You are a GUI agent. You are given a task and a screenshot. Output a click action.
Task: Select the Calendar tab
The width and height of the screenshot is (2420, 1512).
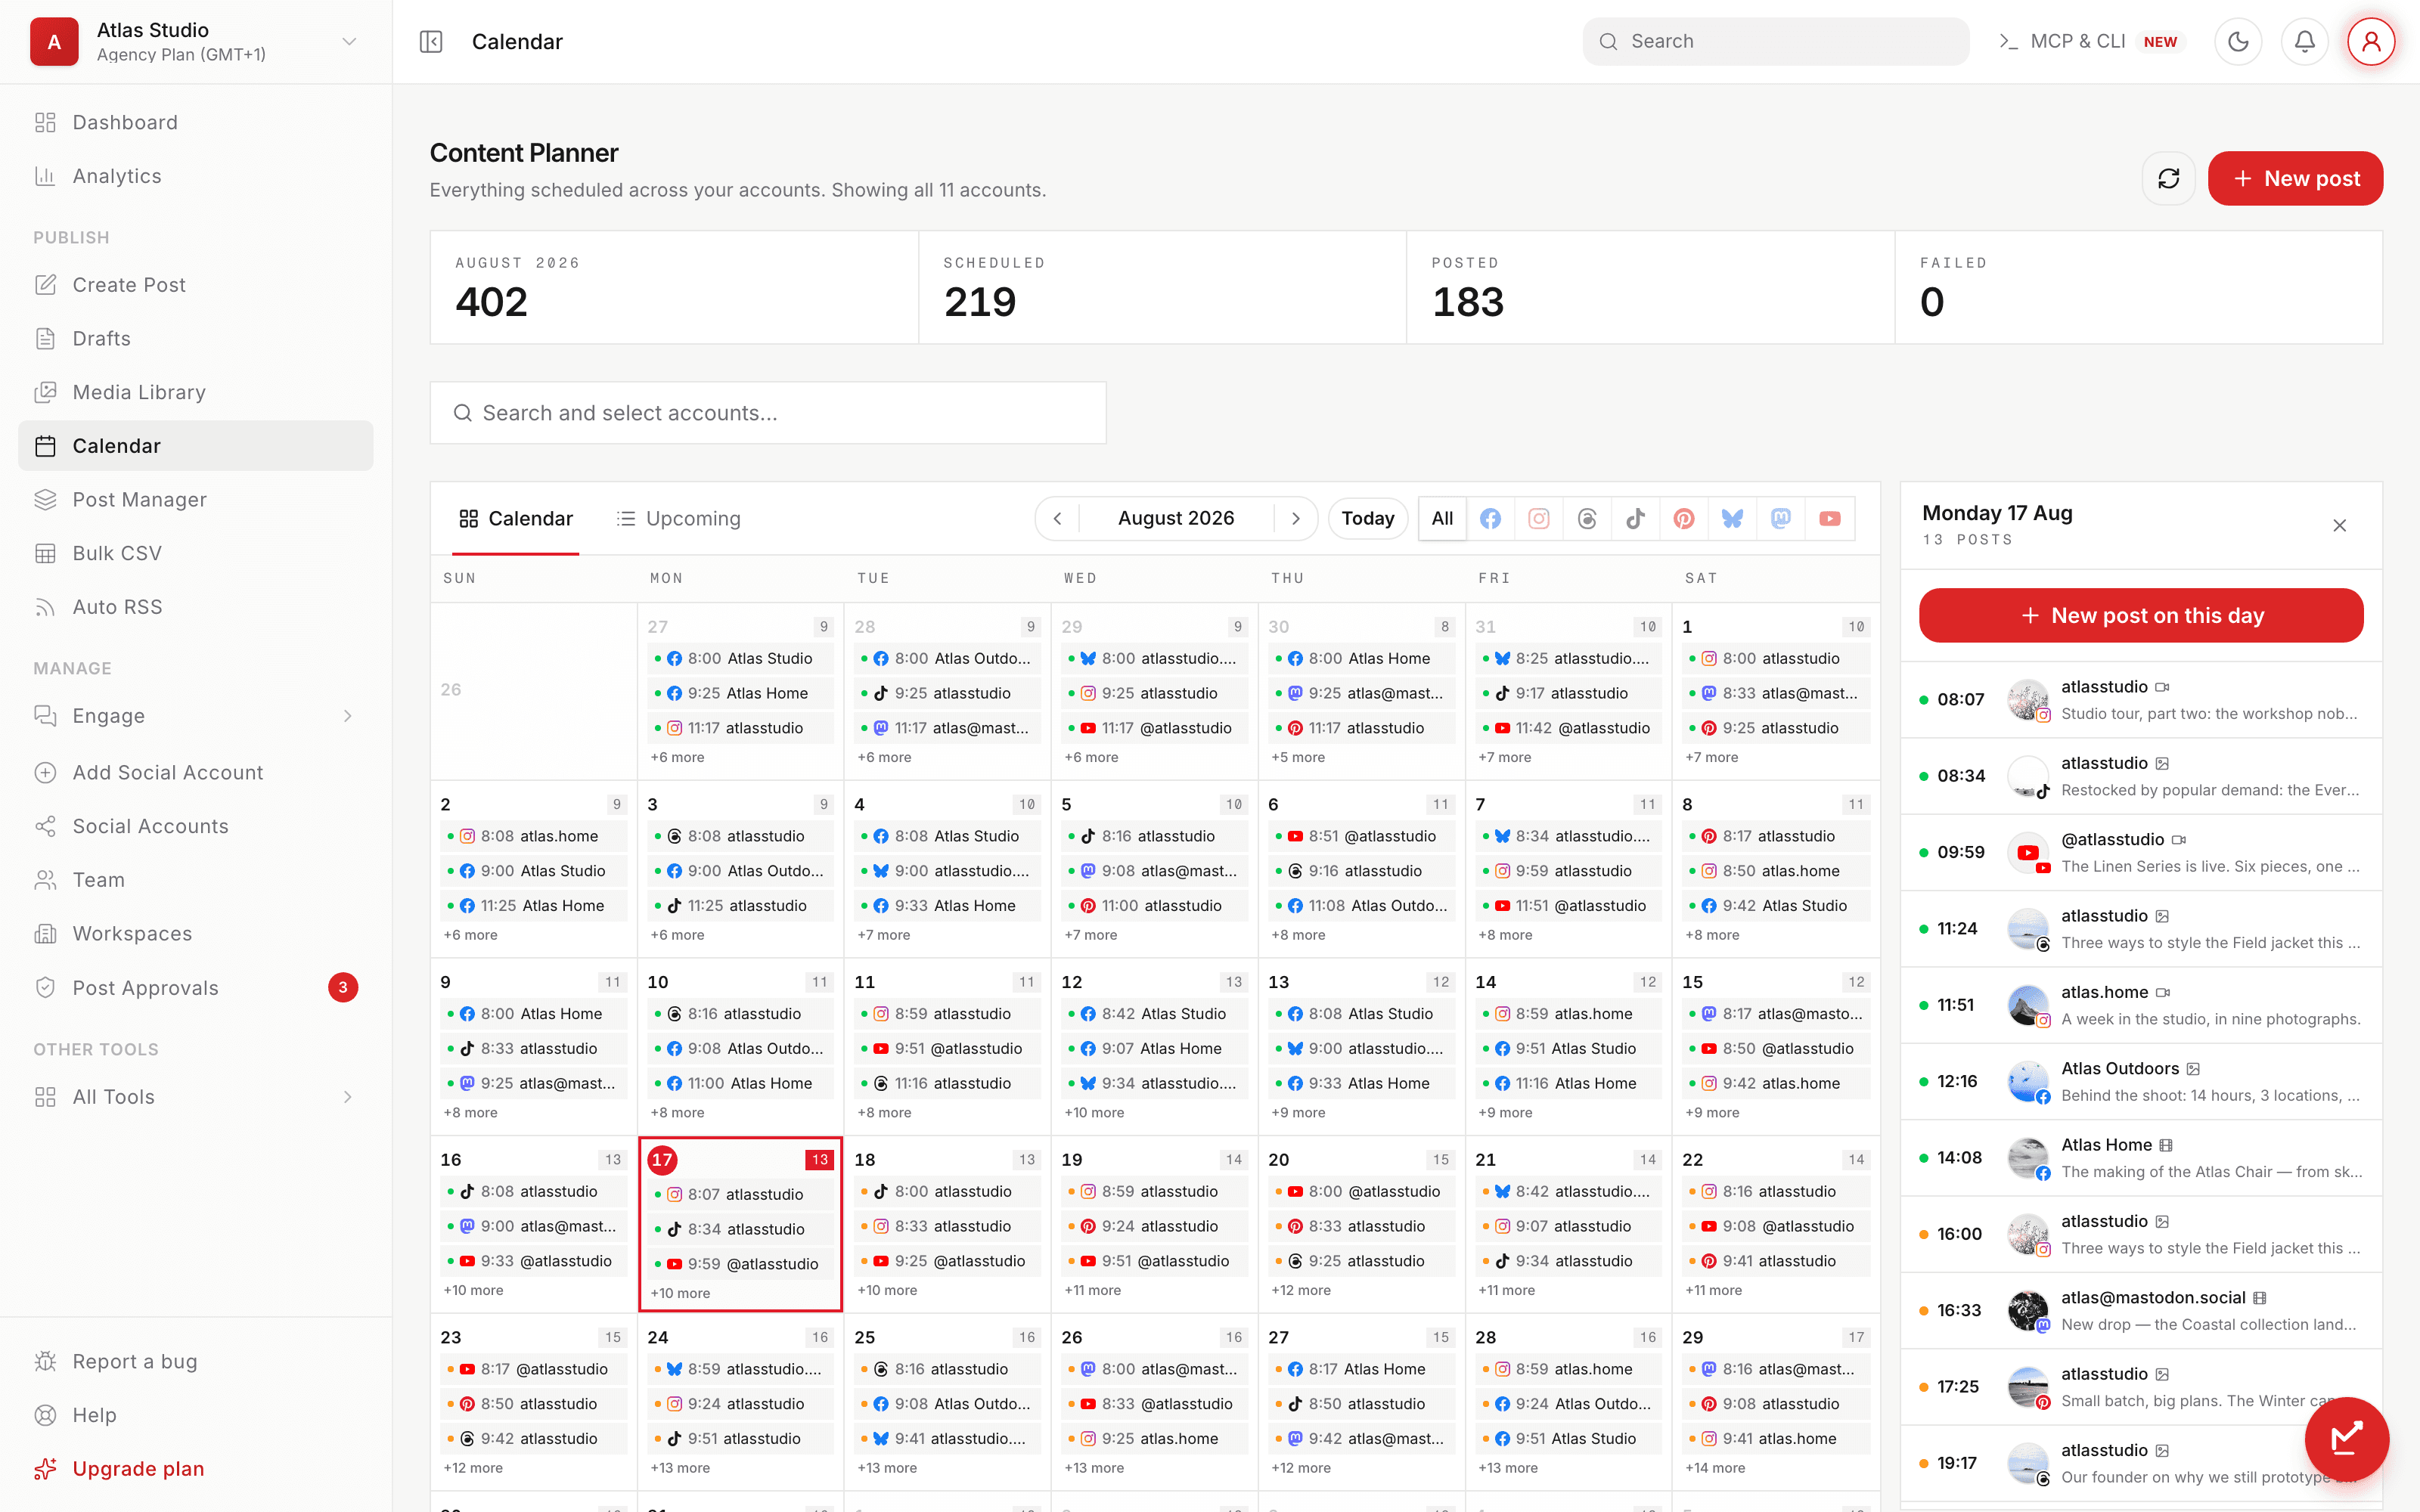pyautogui.click(x=515, y=518)
